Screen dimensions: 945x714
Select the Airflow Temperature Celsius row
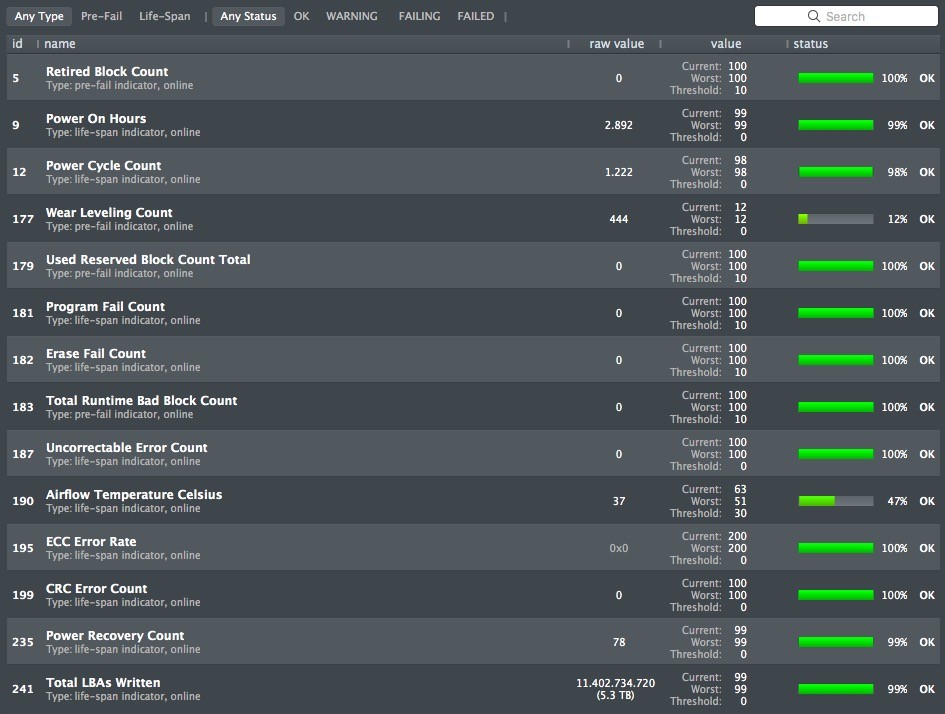click(472, 501)
